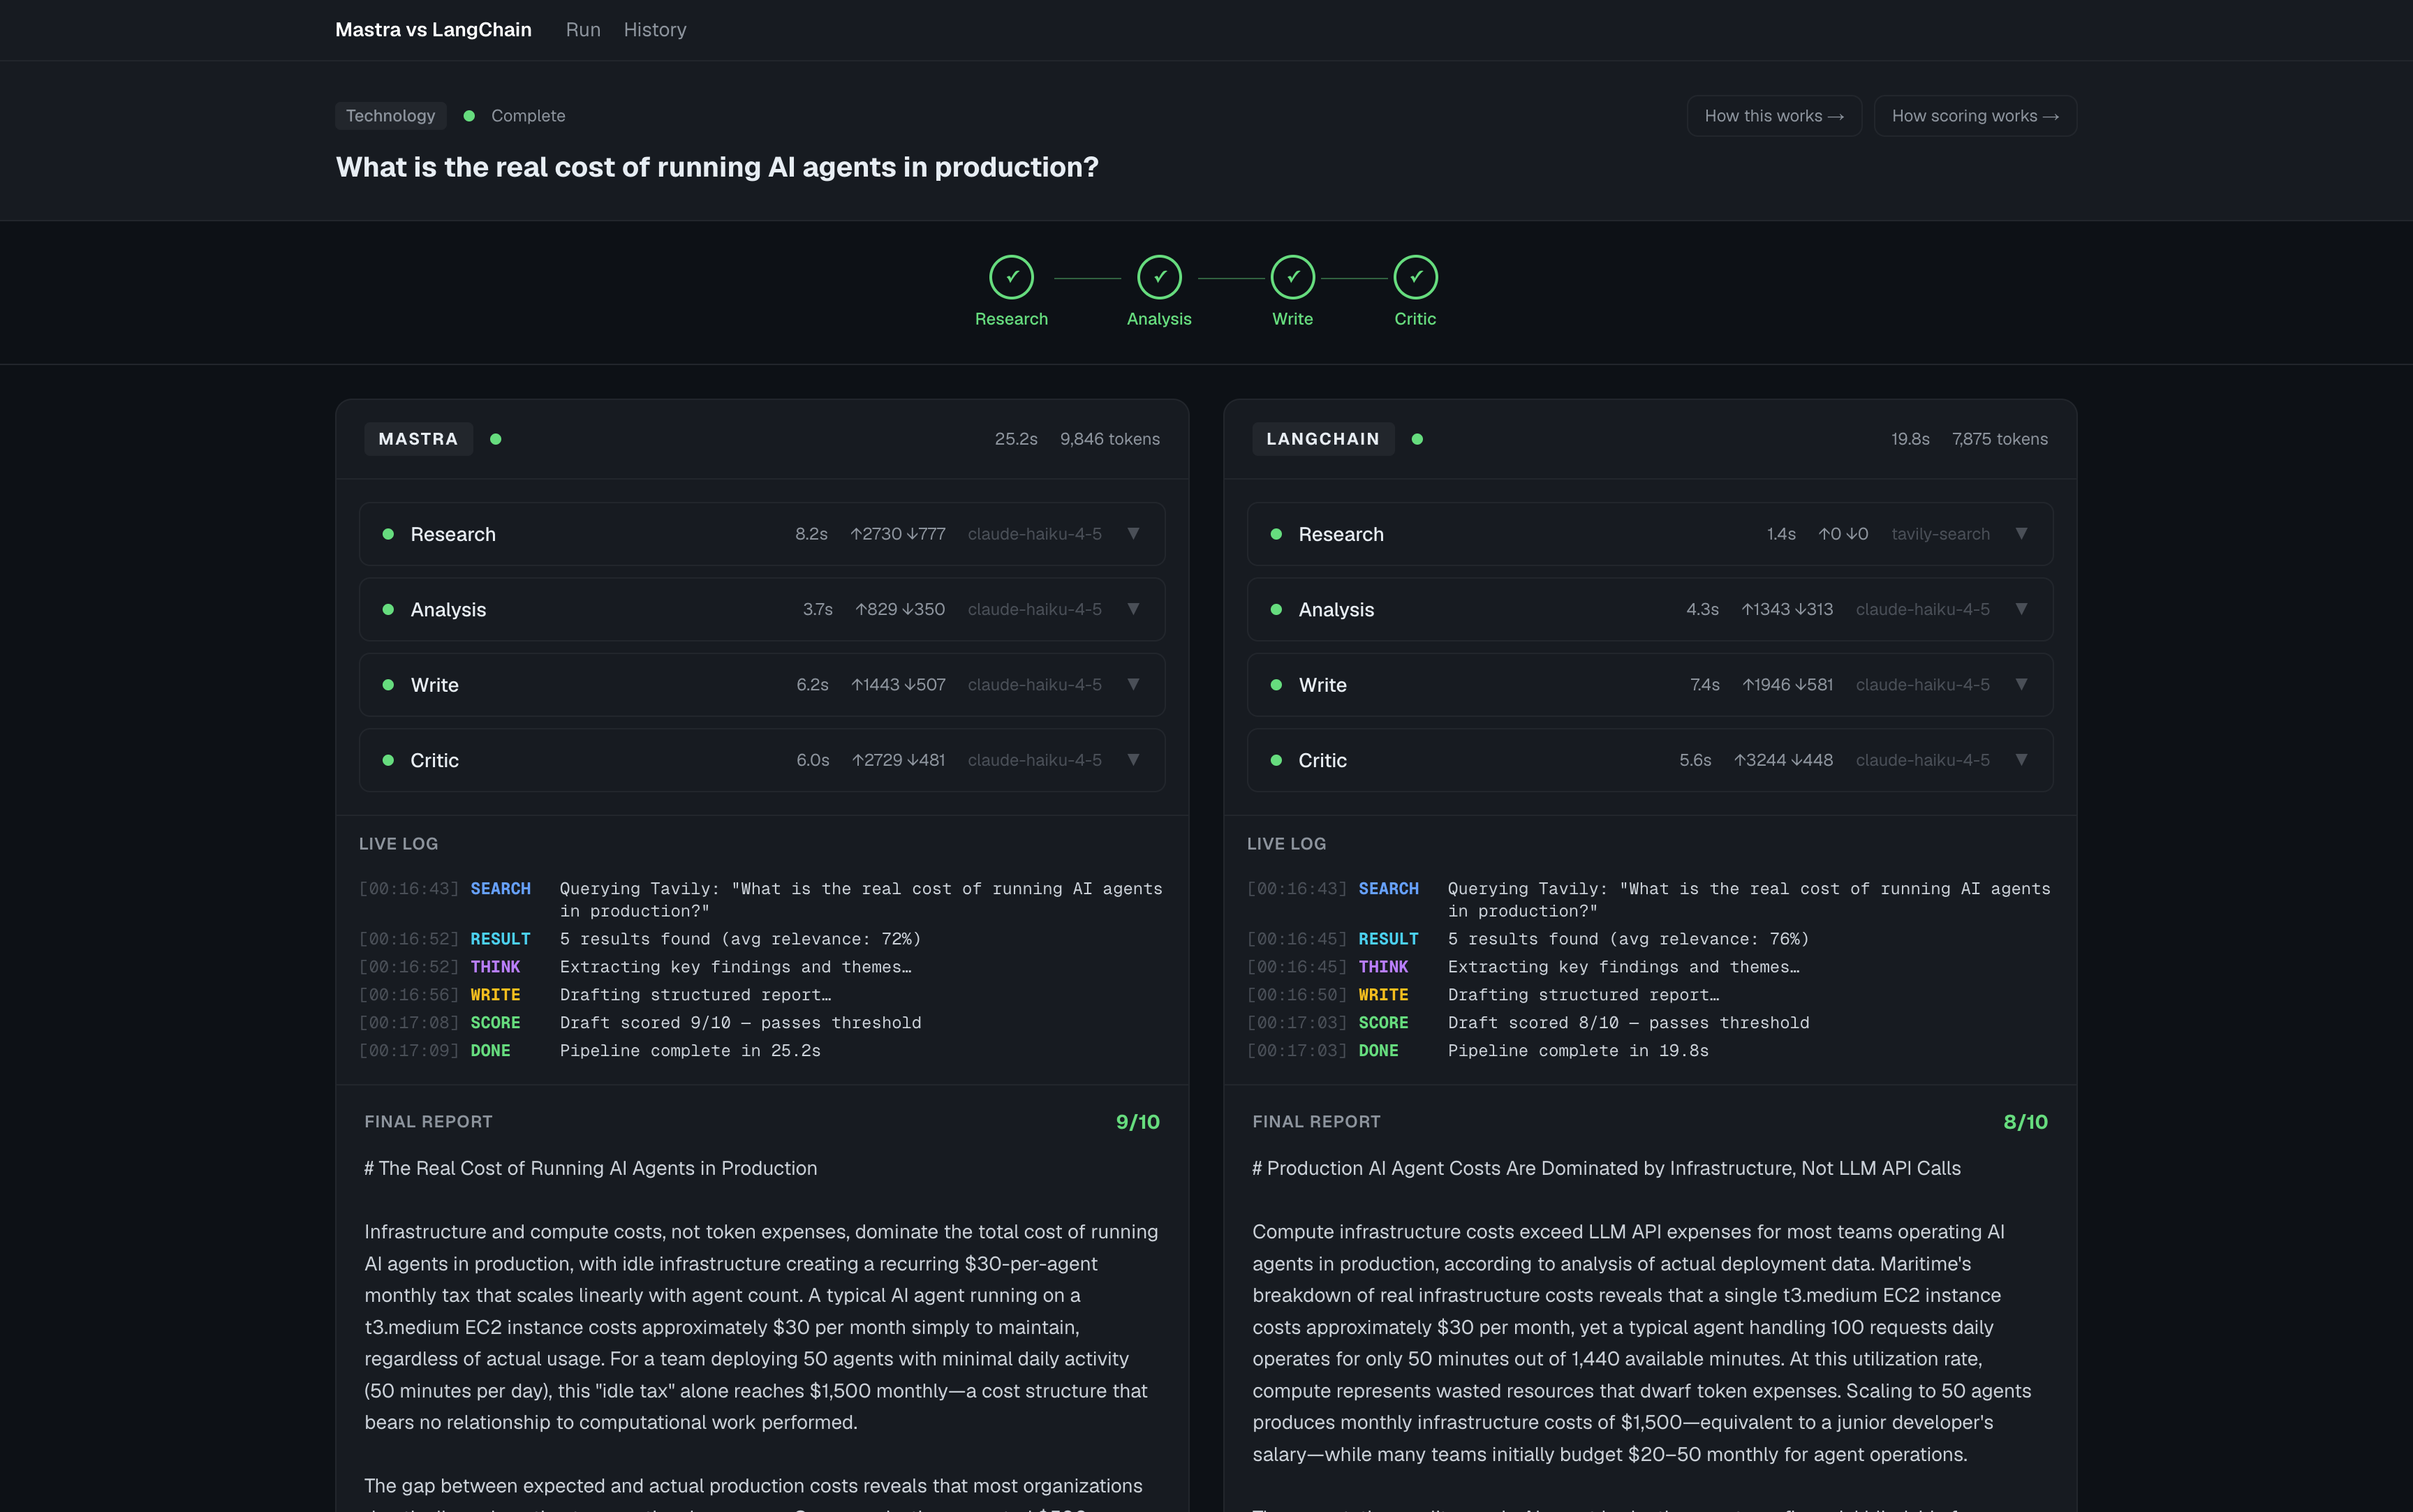
Task: Click LangChain Analysis step duration 4.3s
Action: click(x=1702, y=609)
